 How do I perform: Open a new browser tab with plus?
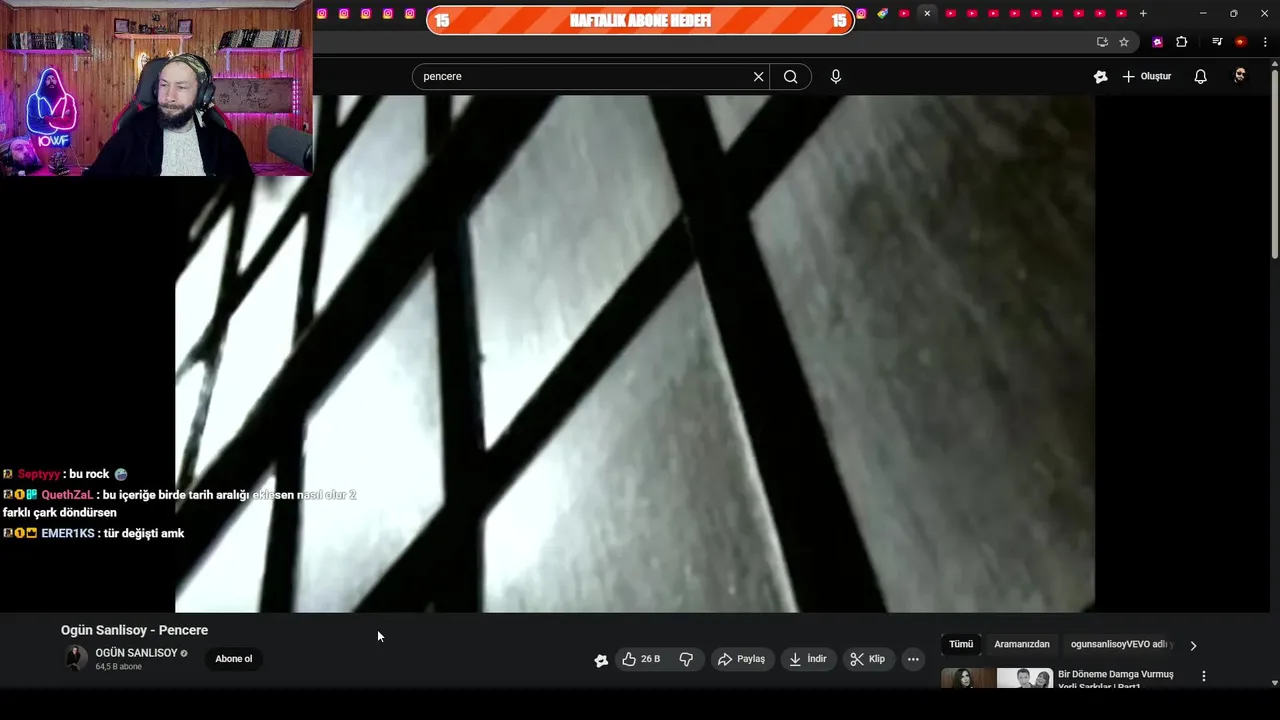click(x=1143, y=13)
